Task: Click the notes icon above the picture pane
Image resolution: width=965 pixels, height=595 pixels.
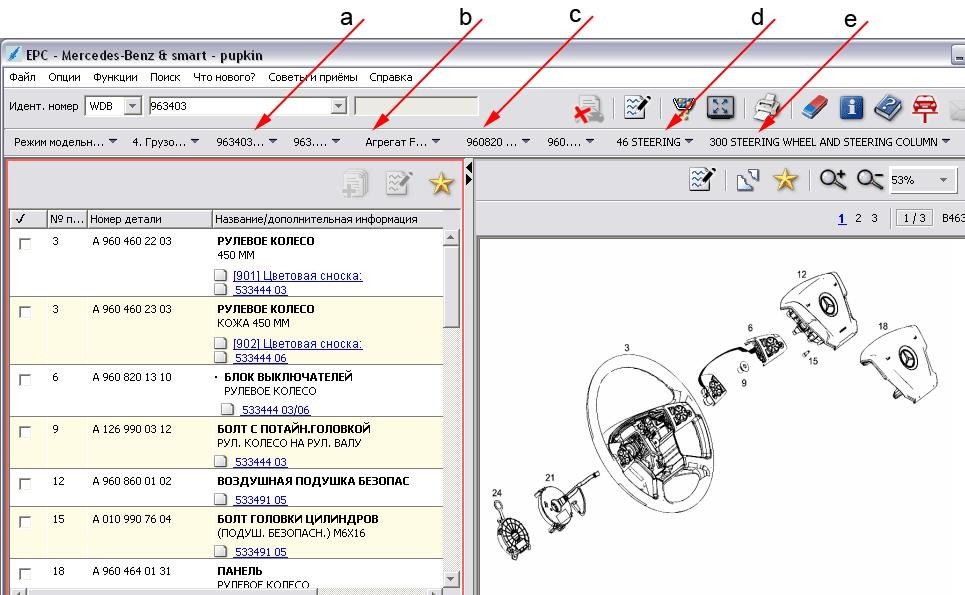Action: point(702,179)
